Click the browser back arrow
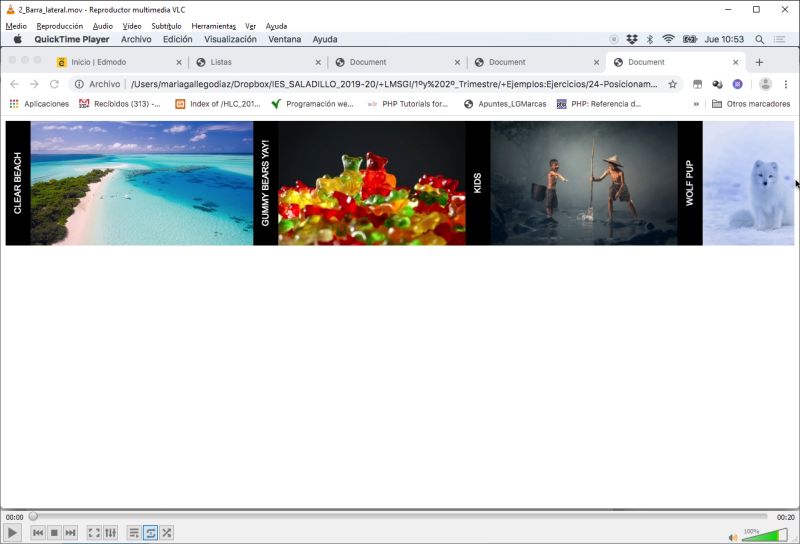The image size is (800, 544). pos(14,84)
